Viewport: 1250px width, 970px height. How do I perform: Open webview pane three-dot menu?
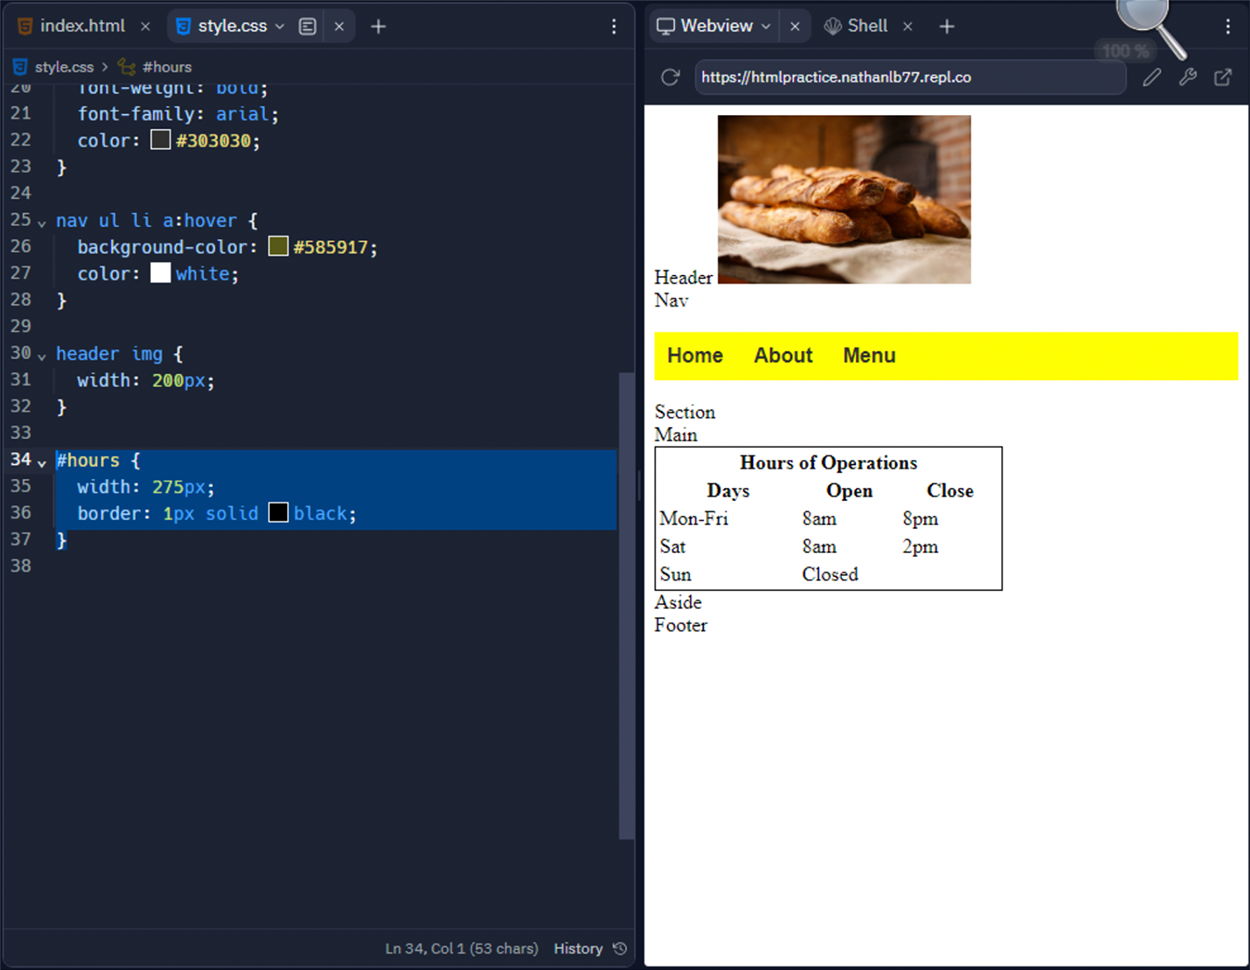[1228, 26]
